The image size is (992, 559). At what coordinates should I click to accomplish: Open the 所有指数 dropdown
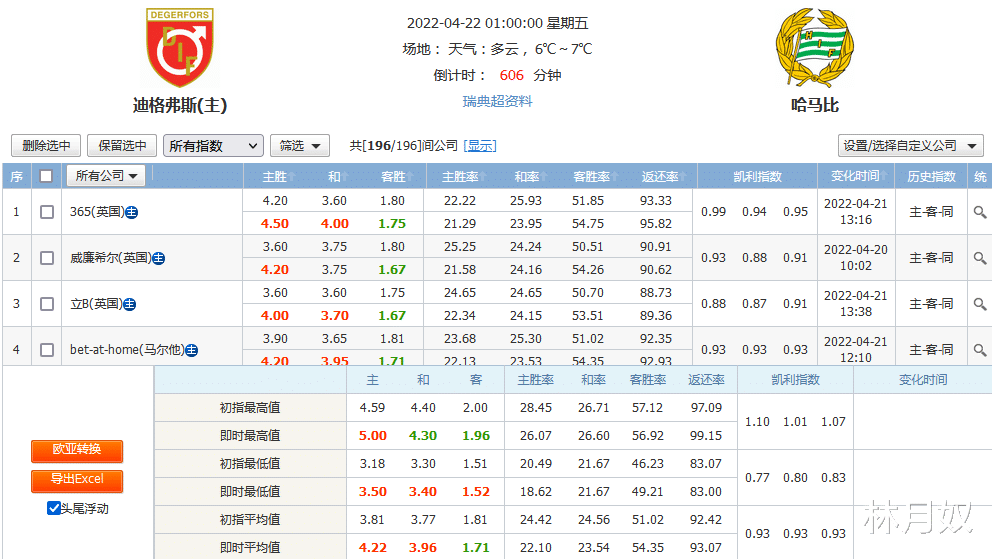click(213, 145)
